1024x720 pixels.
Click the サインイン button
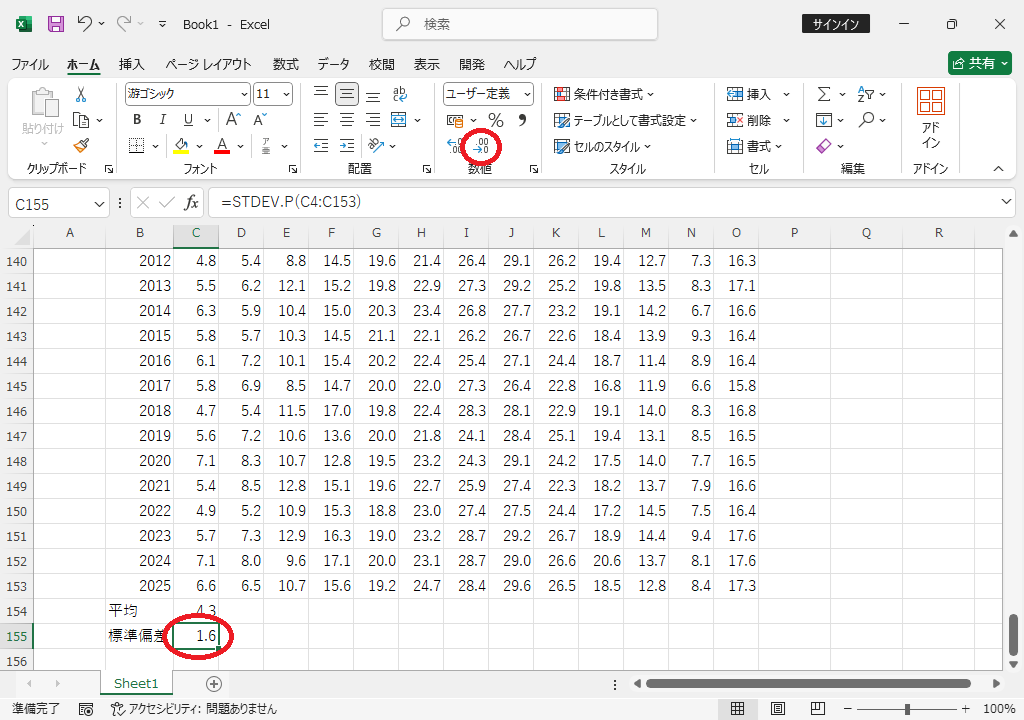pos(835,24)
